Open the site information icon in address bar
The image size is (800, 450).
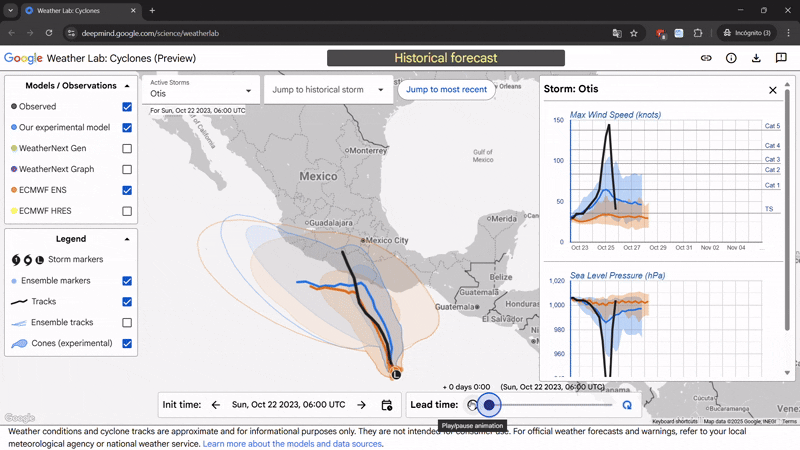point(71,33)
